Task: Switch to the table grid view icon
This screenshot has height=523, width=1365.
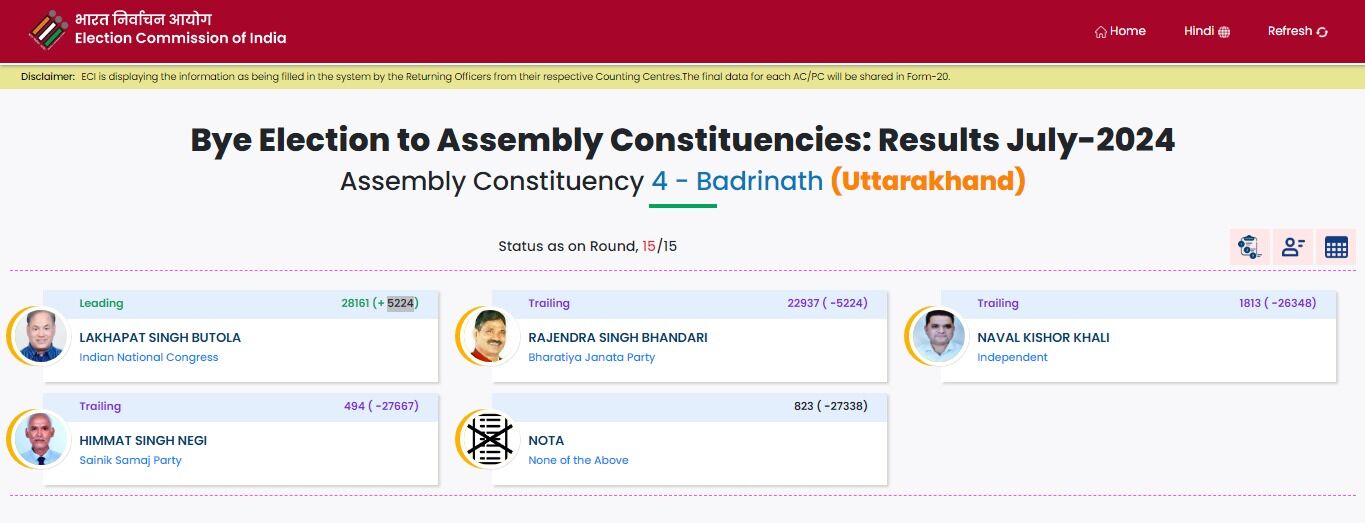Action: click(1336, 246)
